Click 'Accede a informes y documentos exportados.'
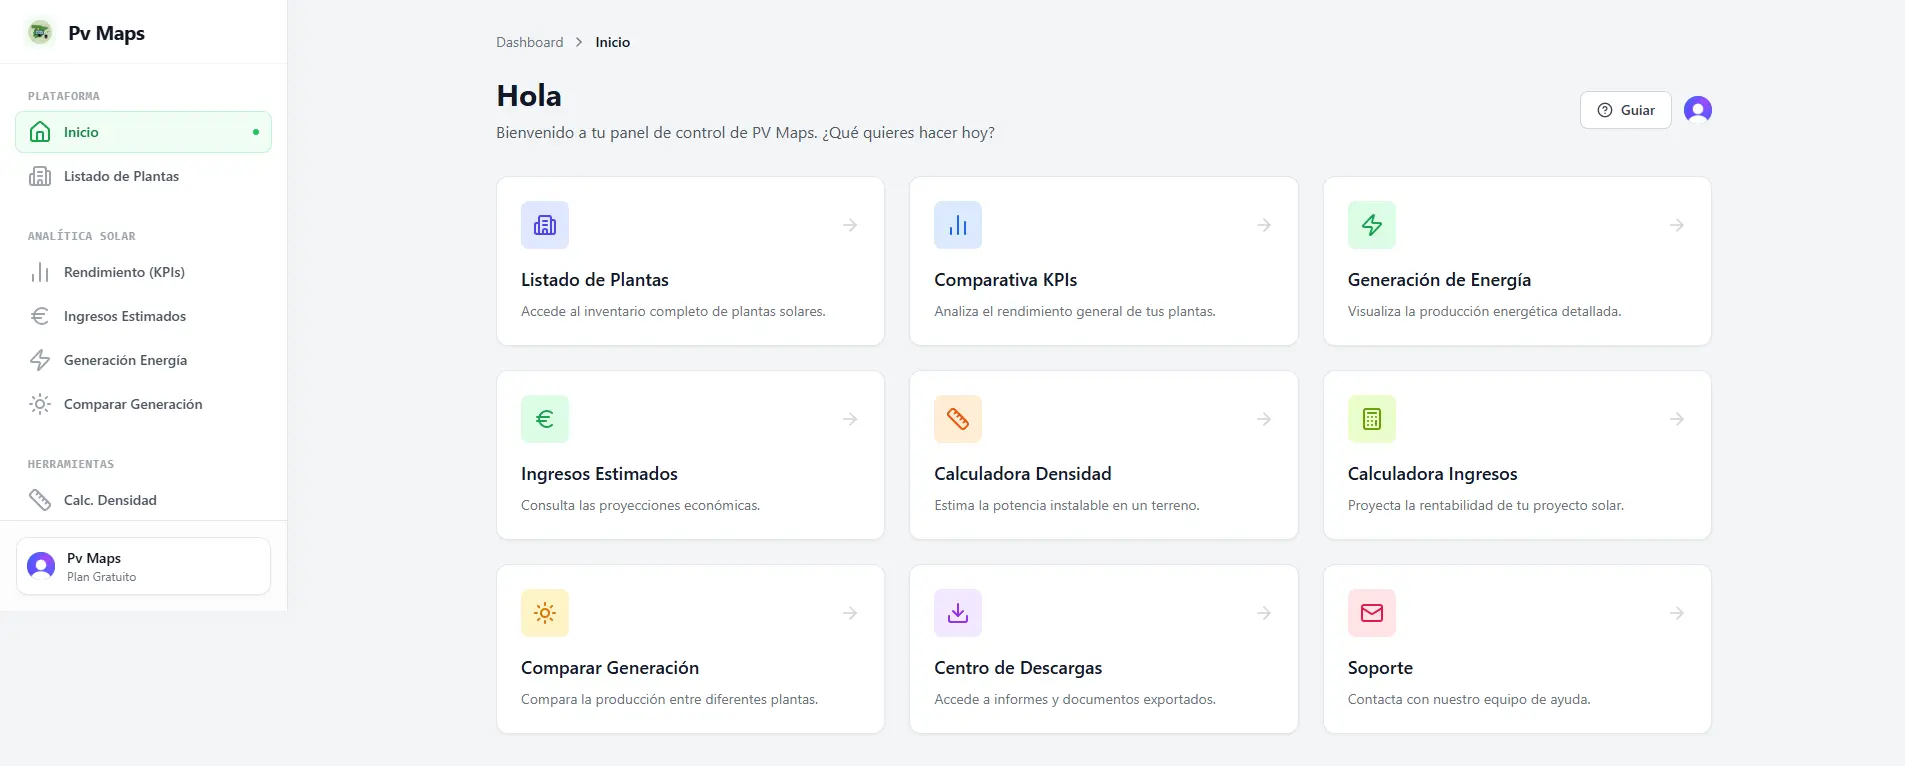The height and width of the screenshot is (766, 1905). 1075,699
